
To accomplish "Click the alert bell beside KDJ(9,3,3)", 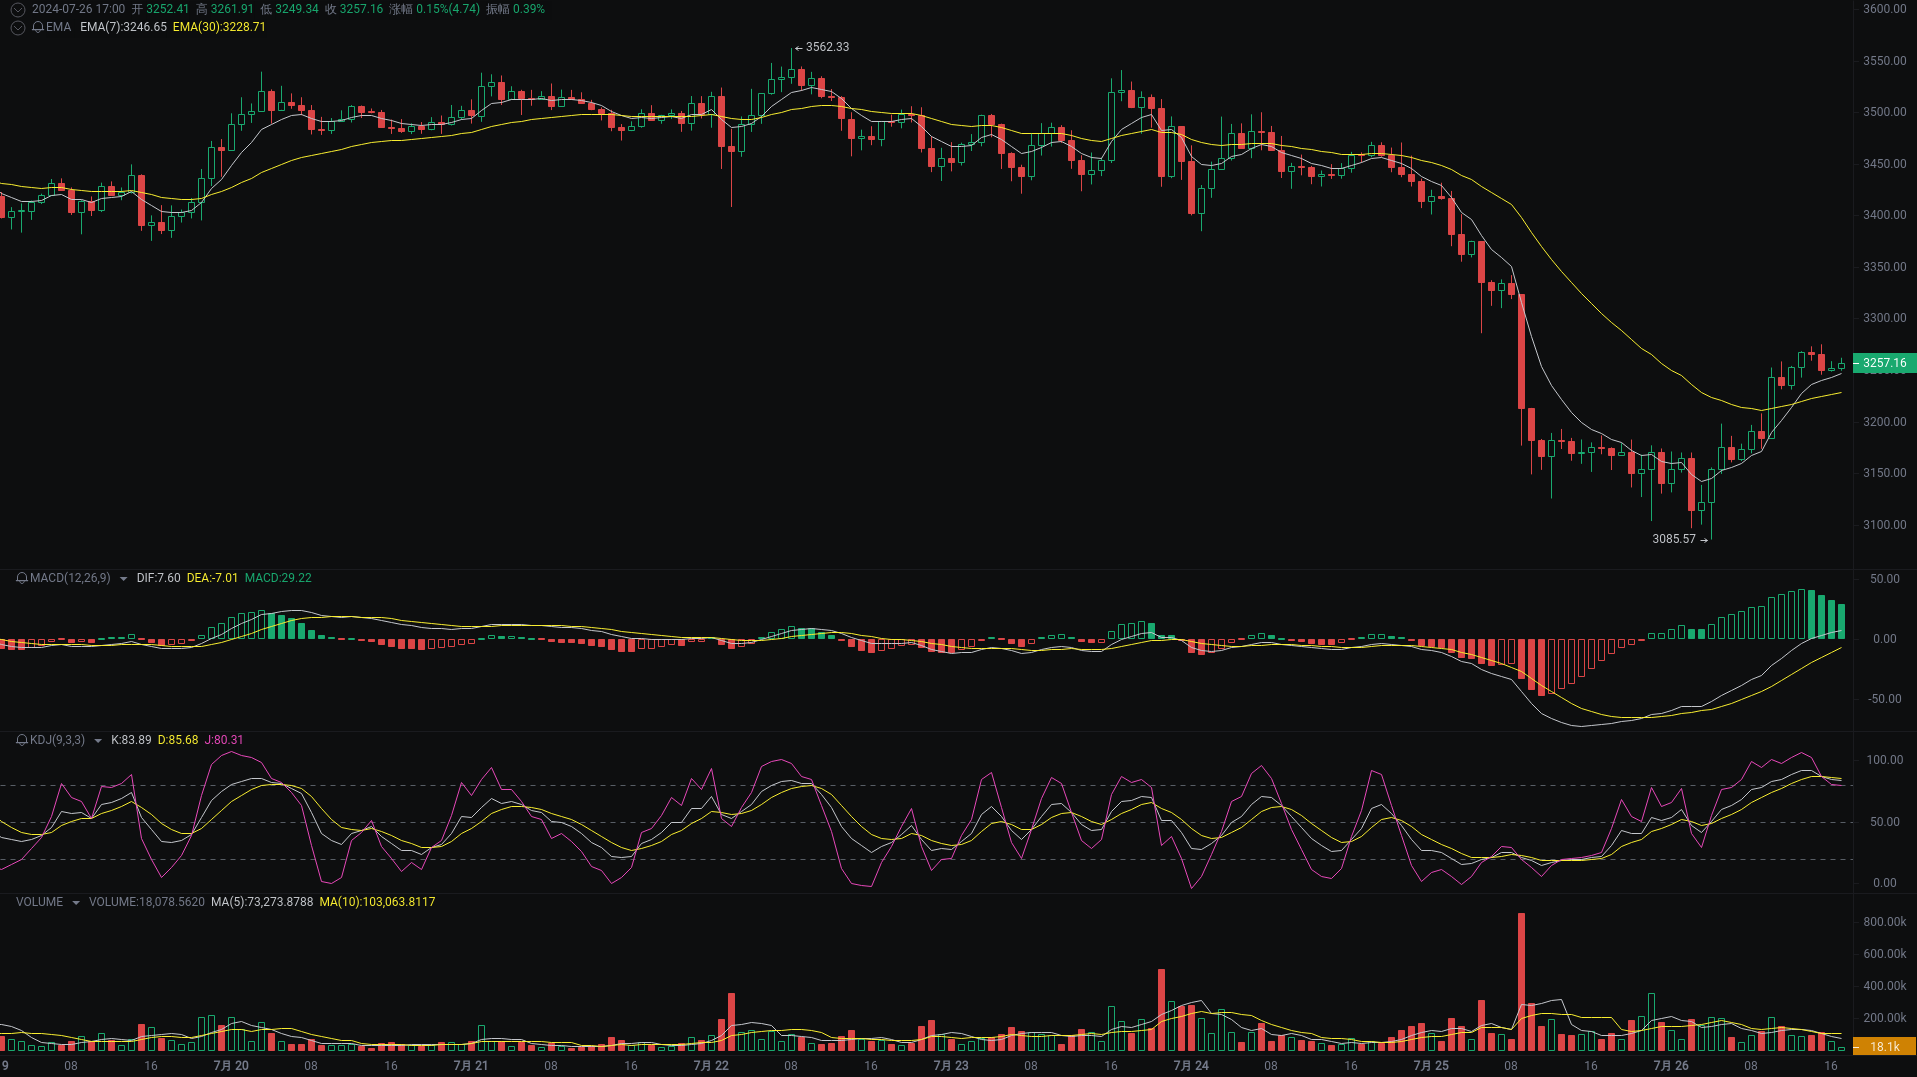I will click(x=21, y=740).
